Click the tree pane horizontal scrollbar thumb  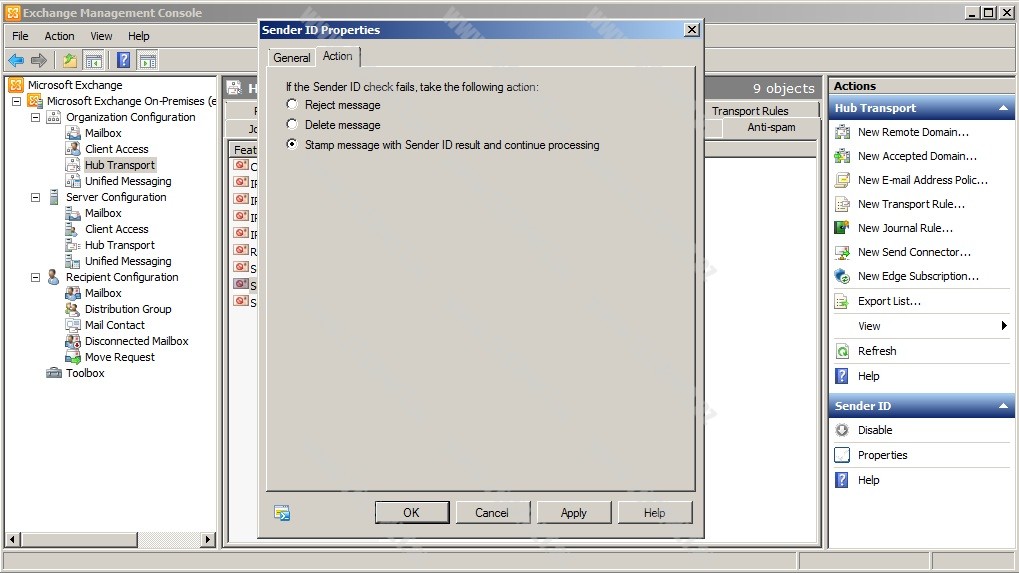tap(79, 539)
